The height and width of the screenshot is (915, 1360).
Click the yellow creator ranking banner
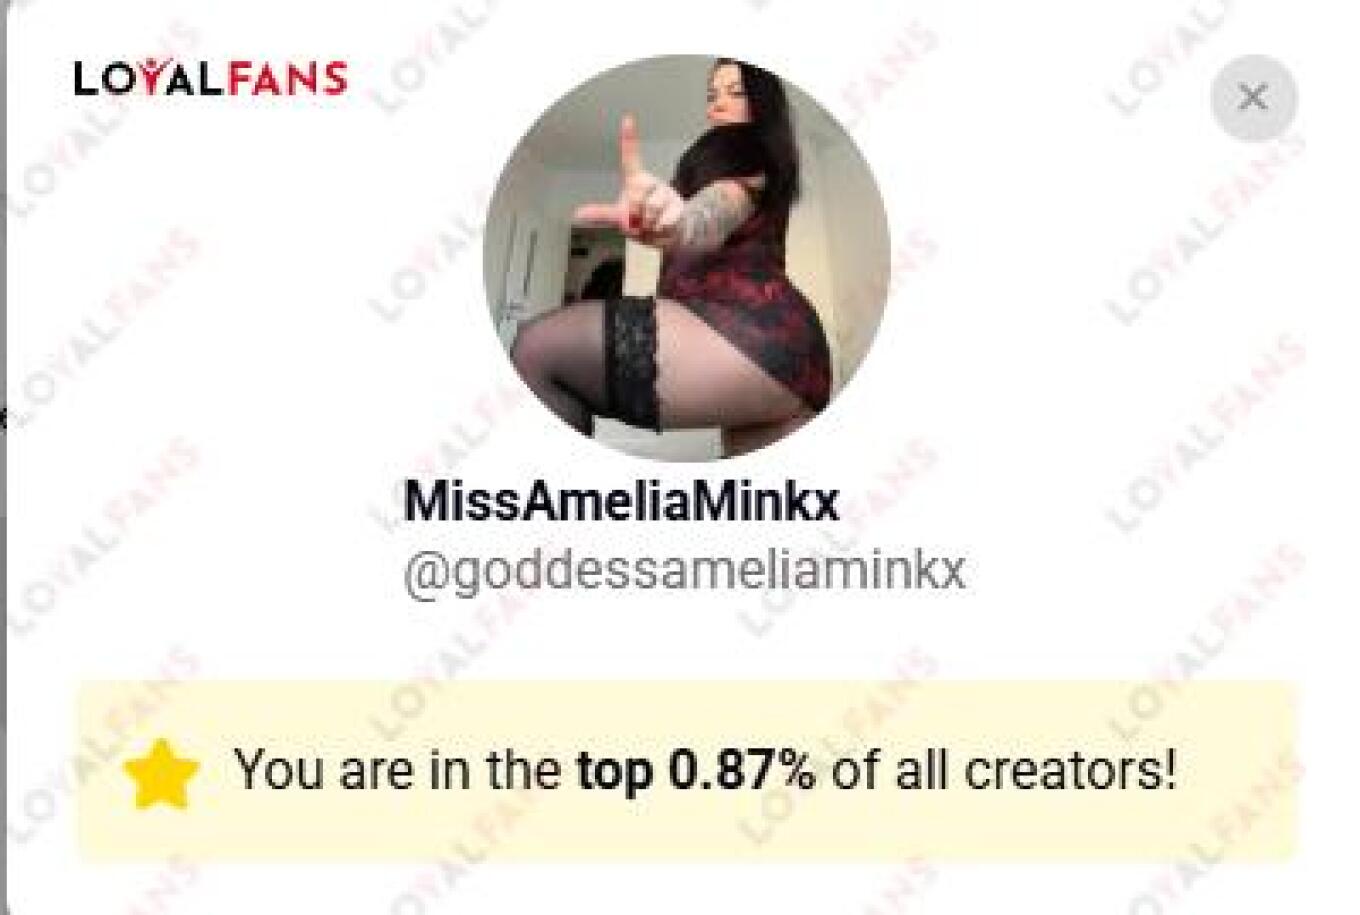click(x=687, y=772)
